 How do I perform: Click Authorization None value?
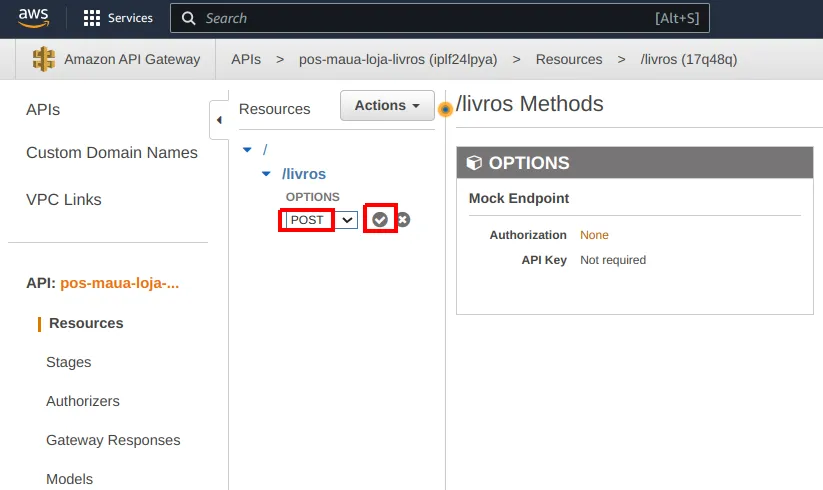[x=594, y=235]
